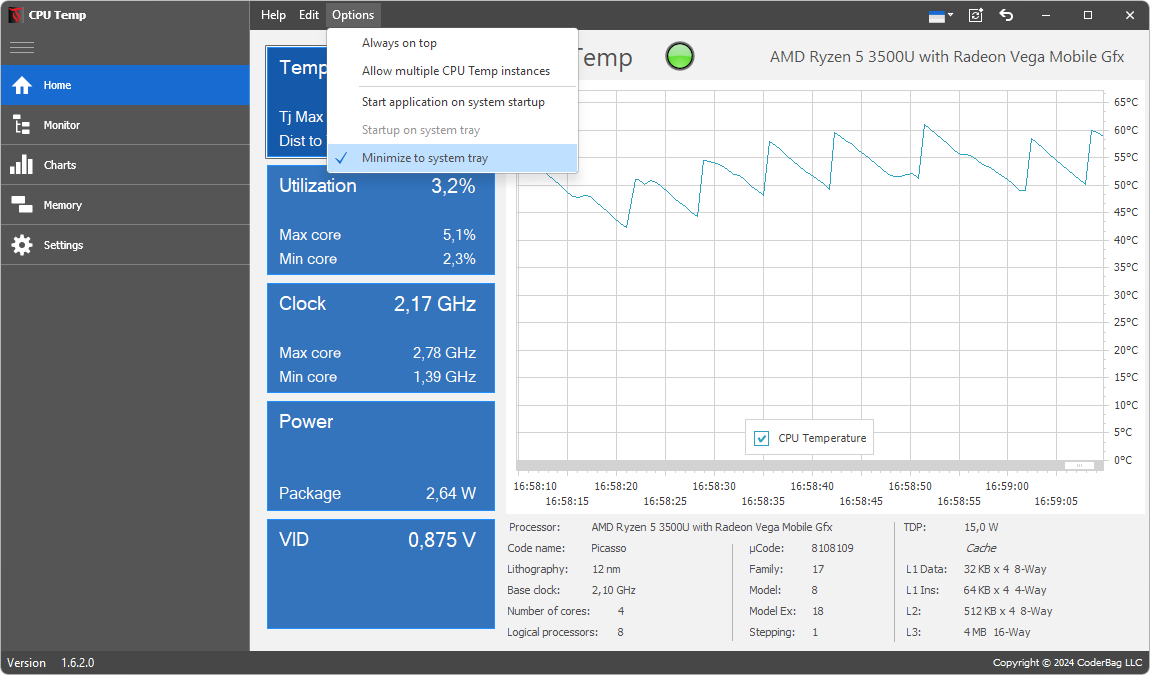The height and width of the screenshot is (675, 1150).
Task: Click the Memory icon in sidebar
Action: pyautogui.click(x=22, y=205)
